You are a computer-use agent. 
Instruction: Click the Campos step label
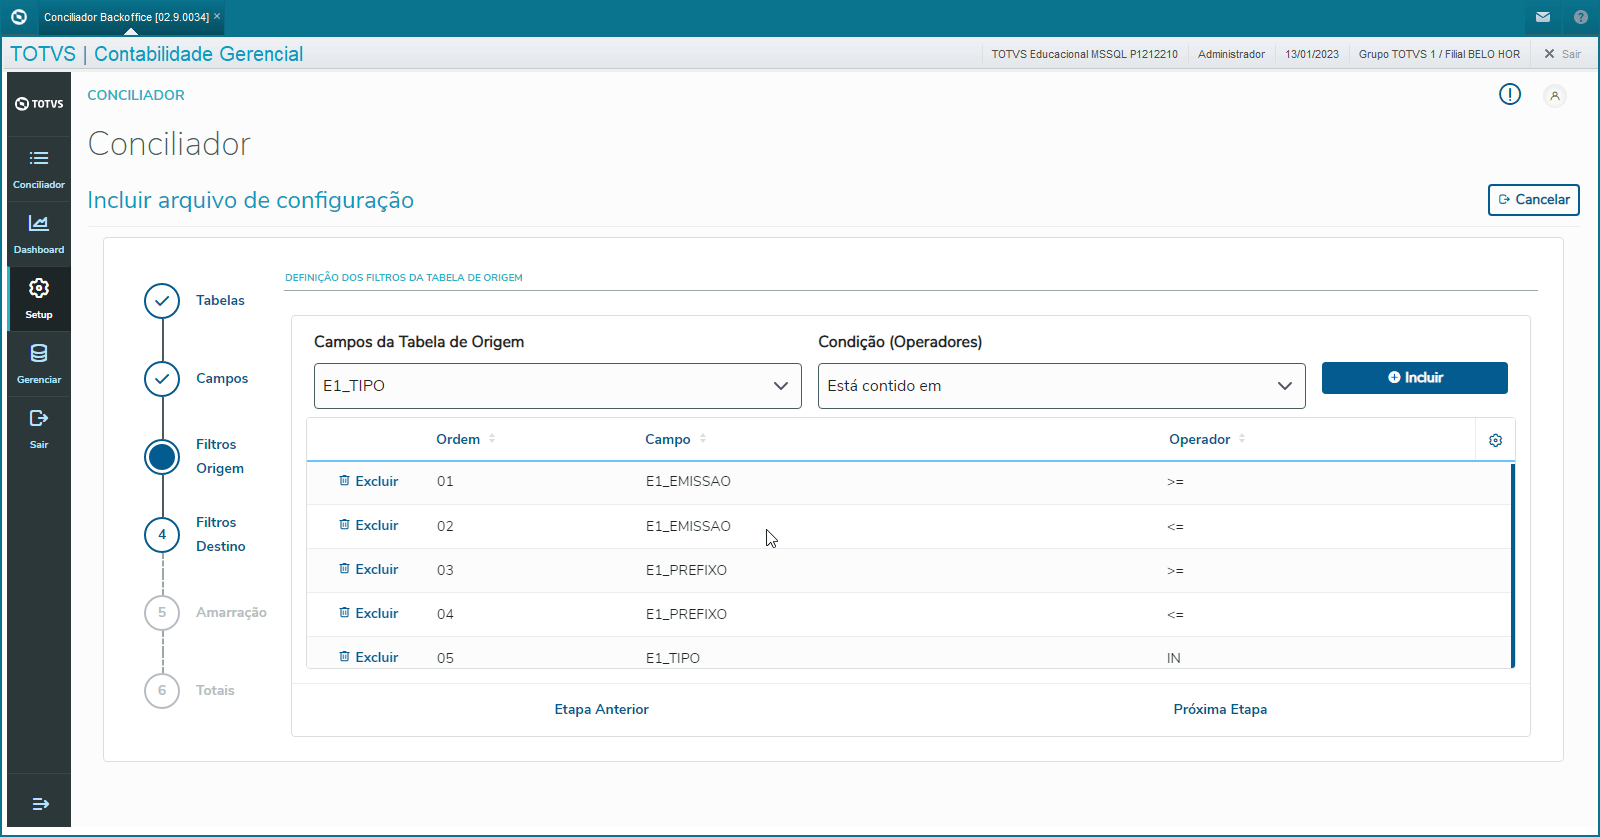[222, 378]
